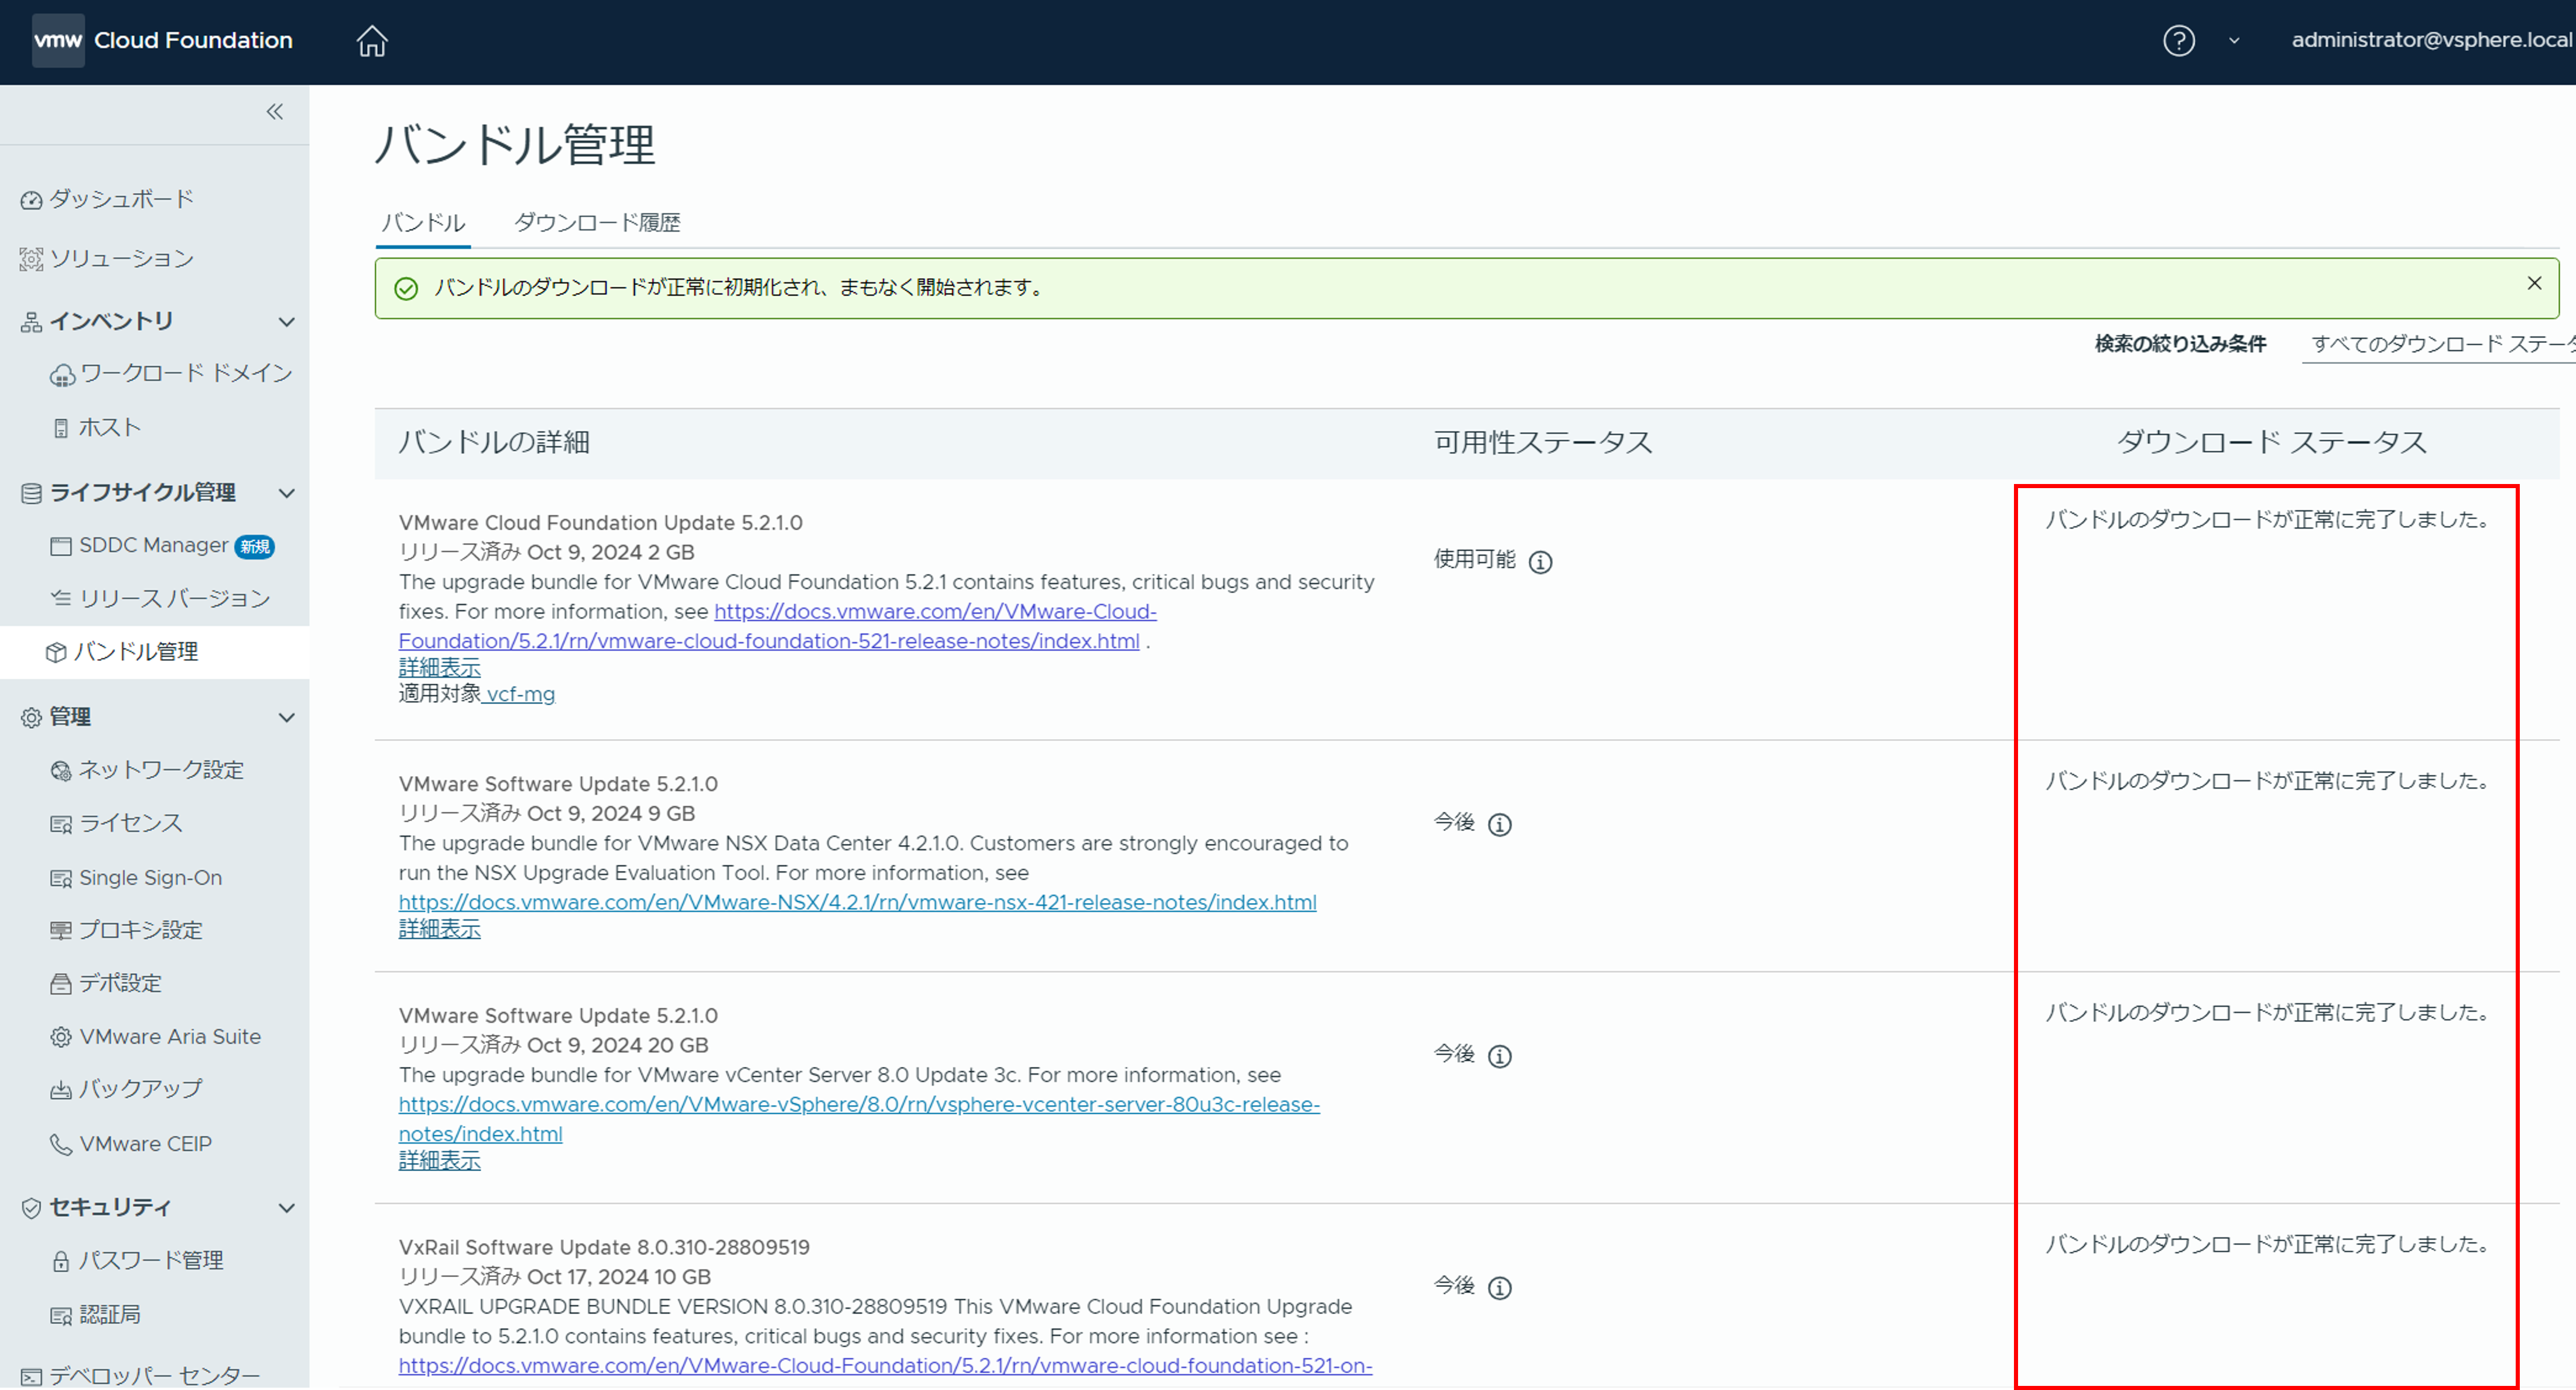The height and width of the screenshot is (1390, 2576).
Task: Collapse the セキュリティ section chevron
Action: click(286, 1208)
